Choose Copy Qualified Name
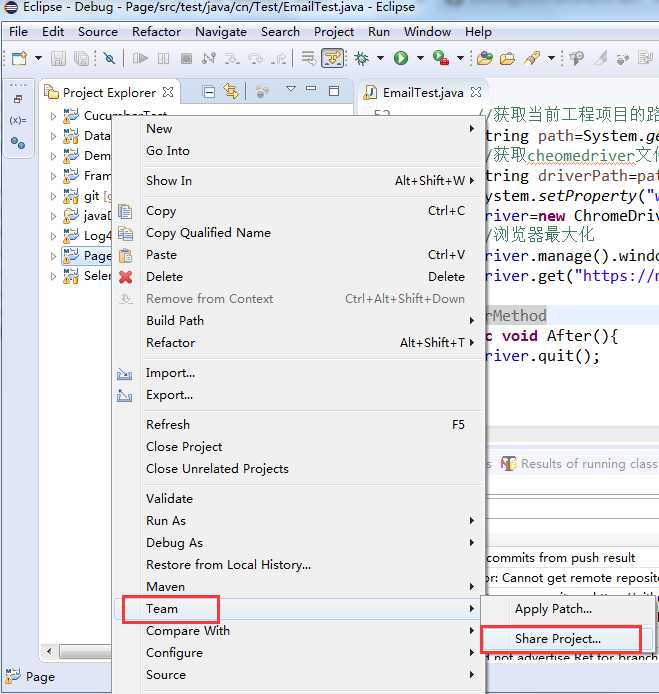 click(x=298, y=233)
